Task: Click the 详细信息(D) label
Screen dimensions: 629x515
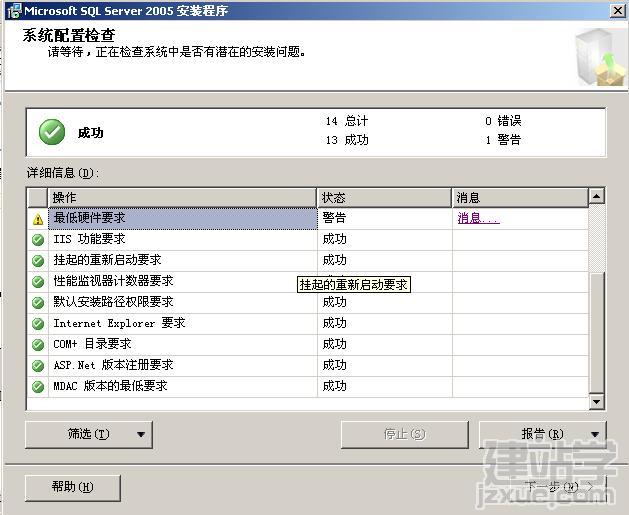Action: pos(63,173)
